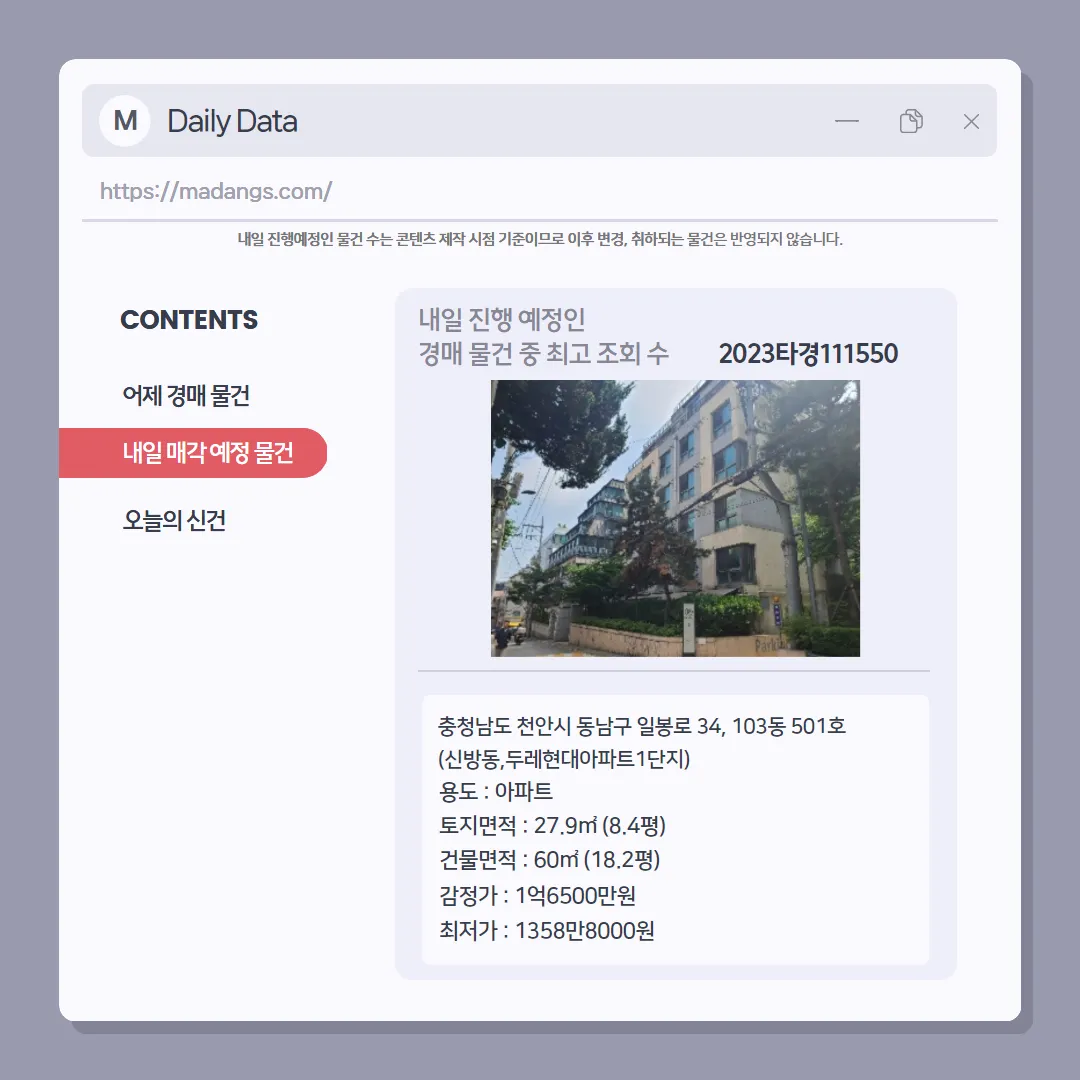Click the https://madangs.com/ address field
Screen dimensions: 1080x1080
pyautogui.click(x=539, y=191)
